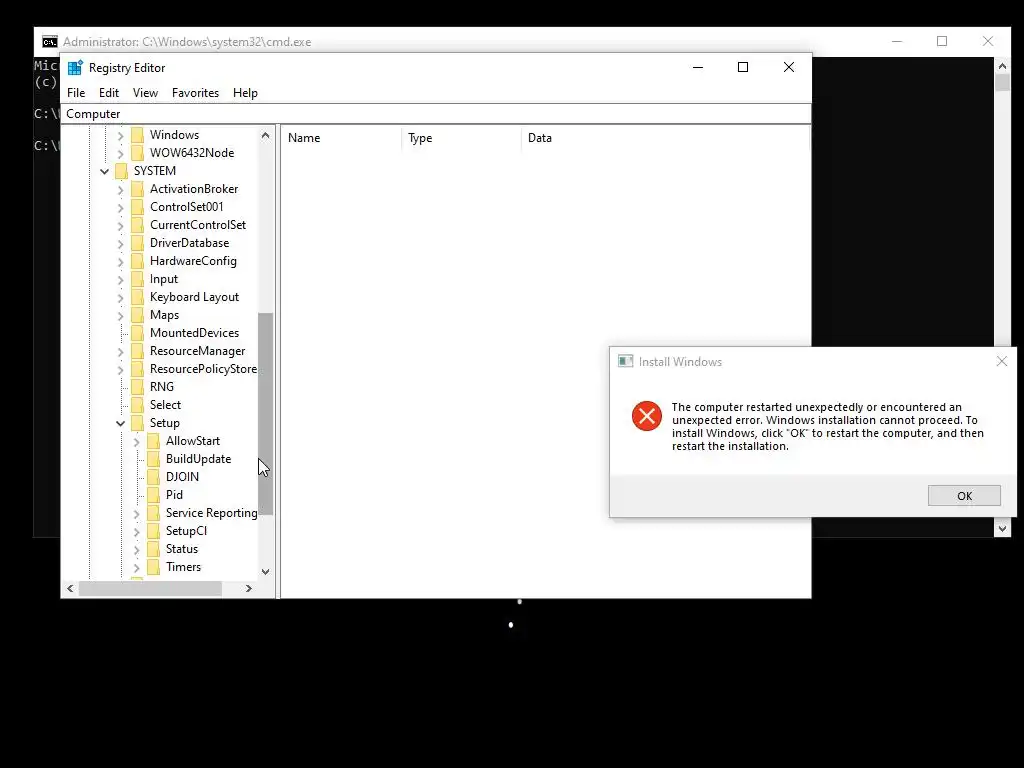Select the Select registry key
This screenshot has width=1024, height=768.
[x=165, y=405]
